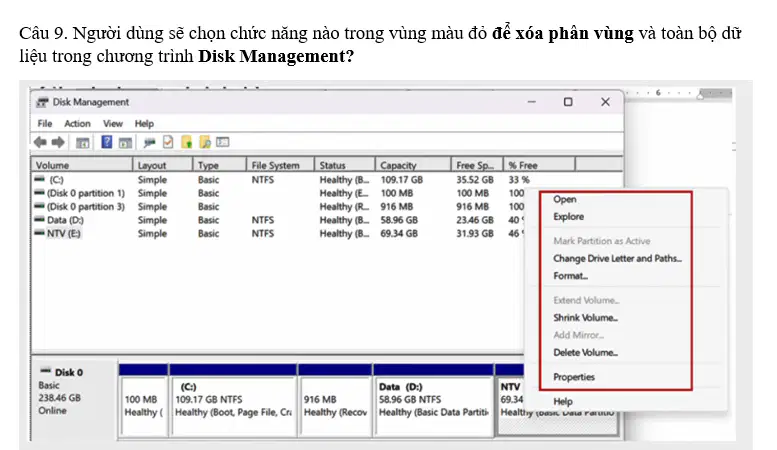Choose Explore from the context menu

pyautogui.click(x=568, y=217)
